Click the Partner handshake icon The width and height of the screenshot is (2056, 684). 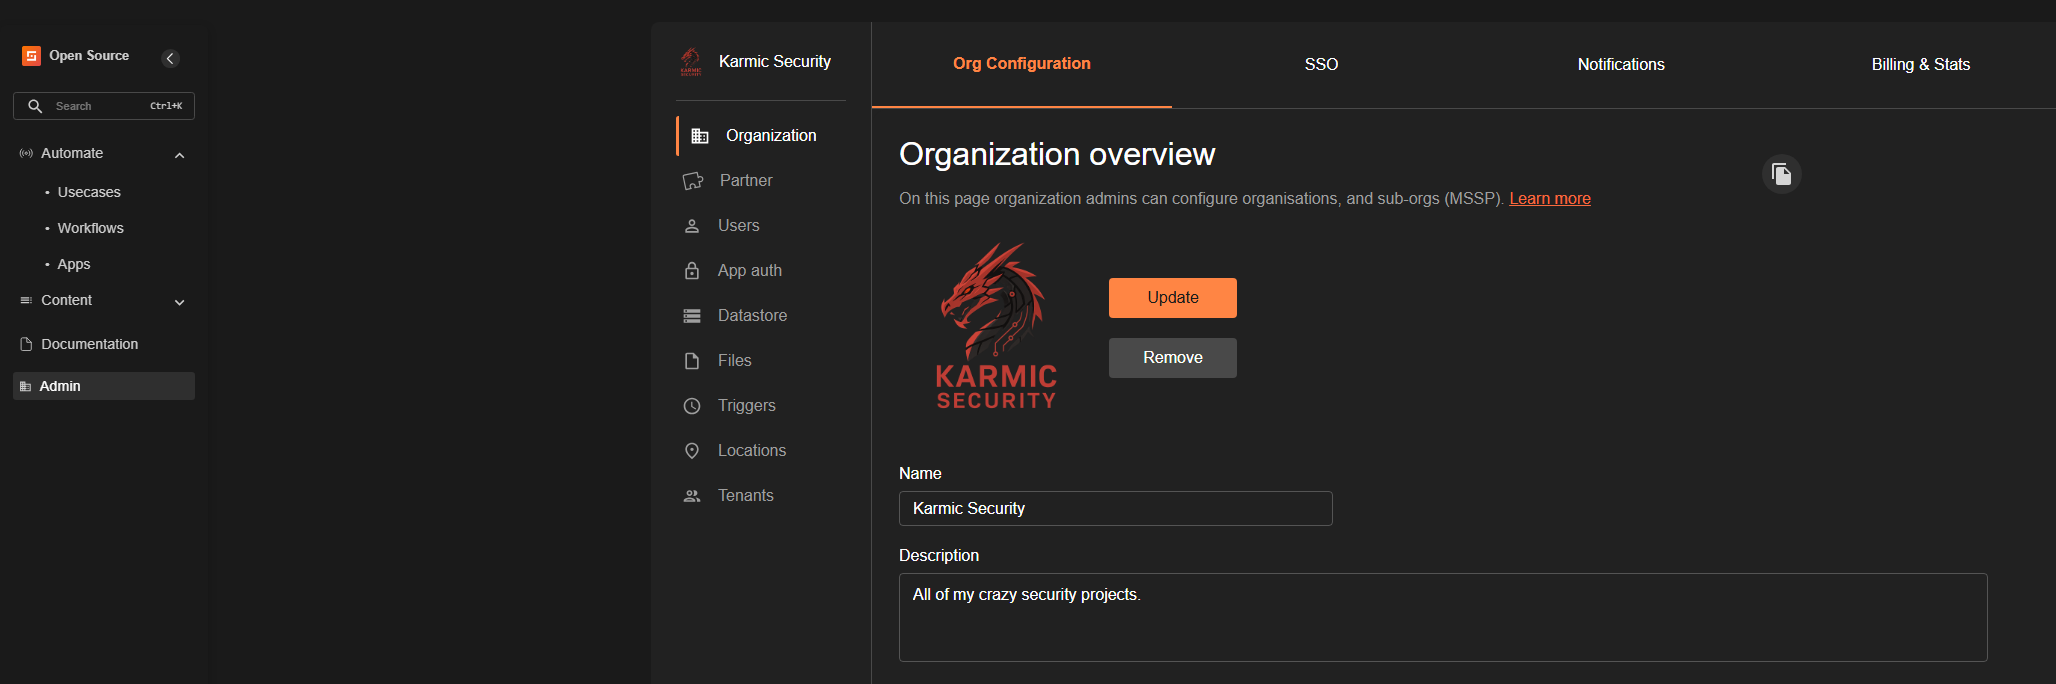click(693, 181)
